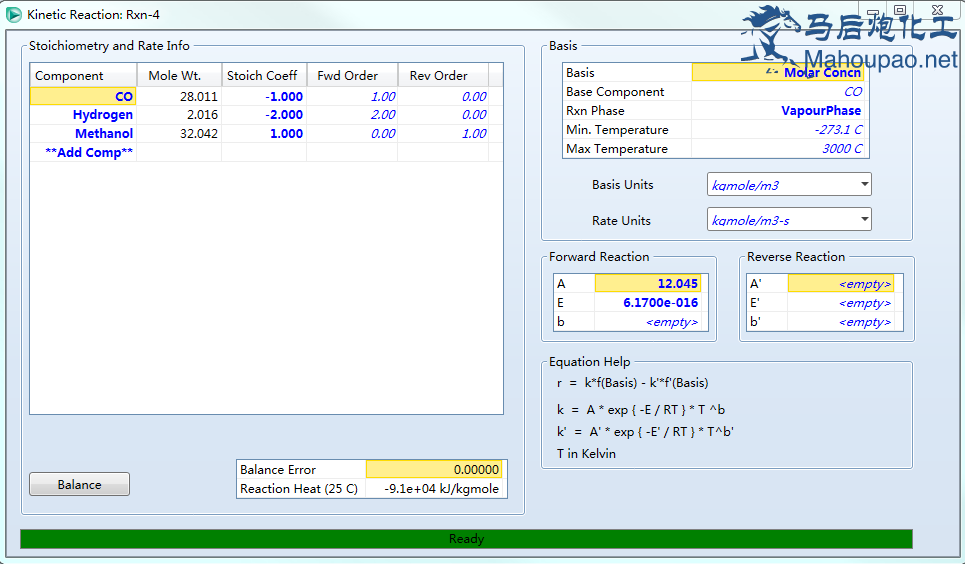
Task: Select the CO component row cell
Action: [83, 97]
